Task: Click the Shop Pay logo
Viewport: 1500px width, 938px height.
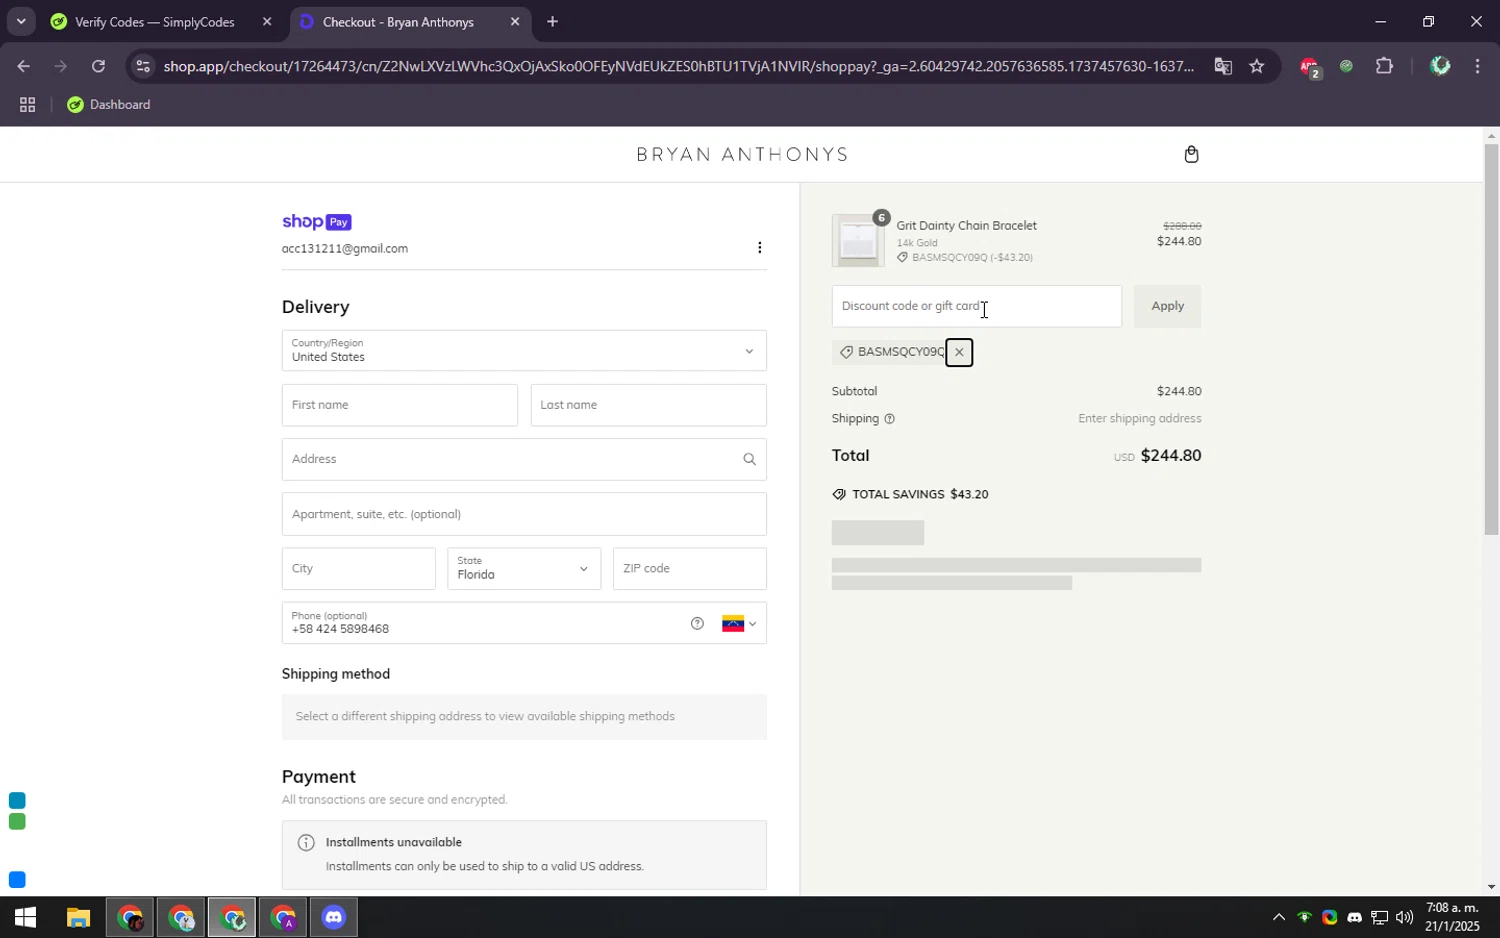Action: [x=316, y=222]
